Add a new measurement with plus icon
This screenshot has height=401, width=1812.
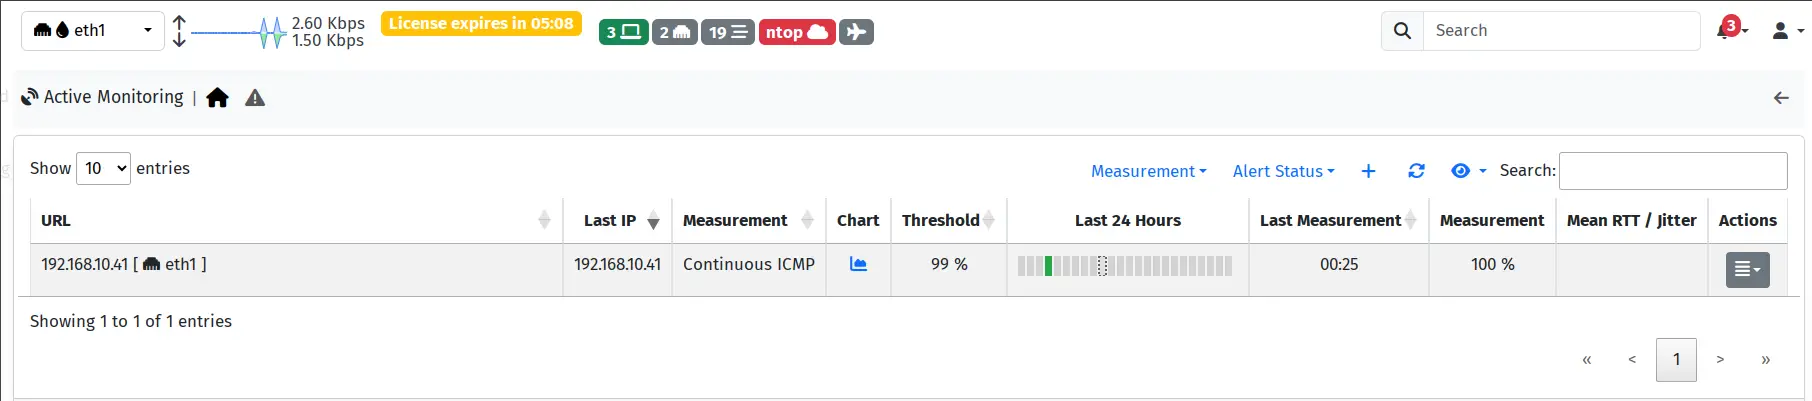(1368, 171)
